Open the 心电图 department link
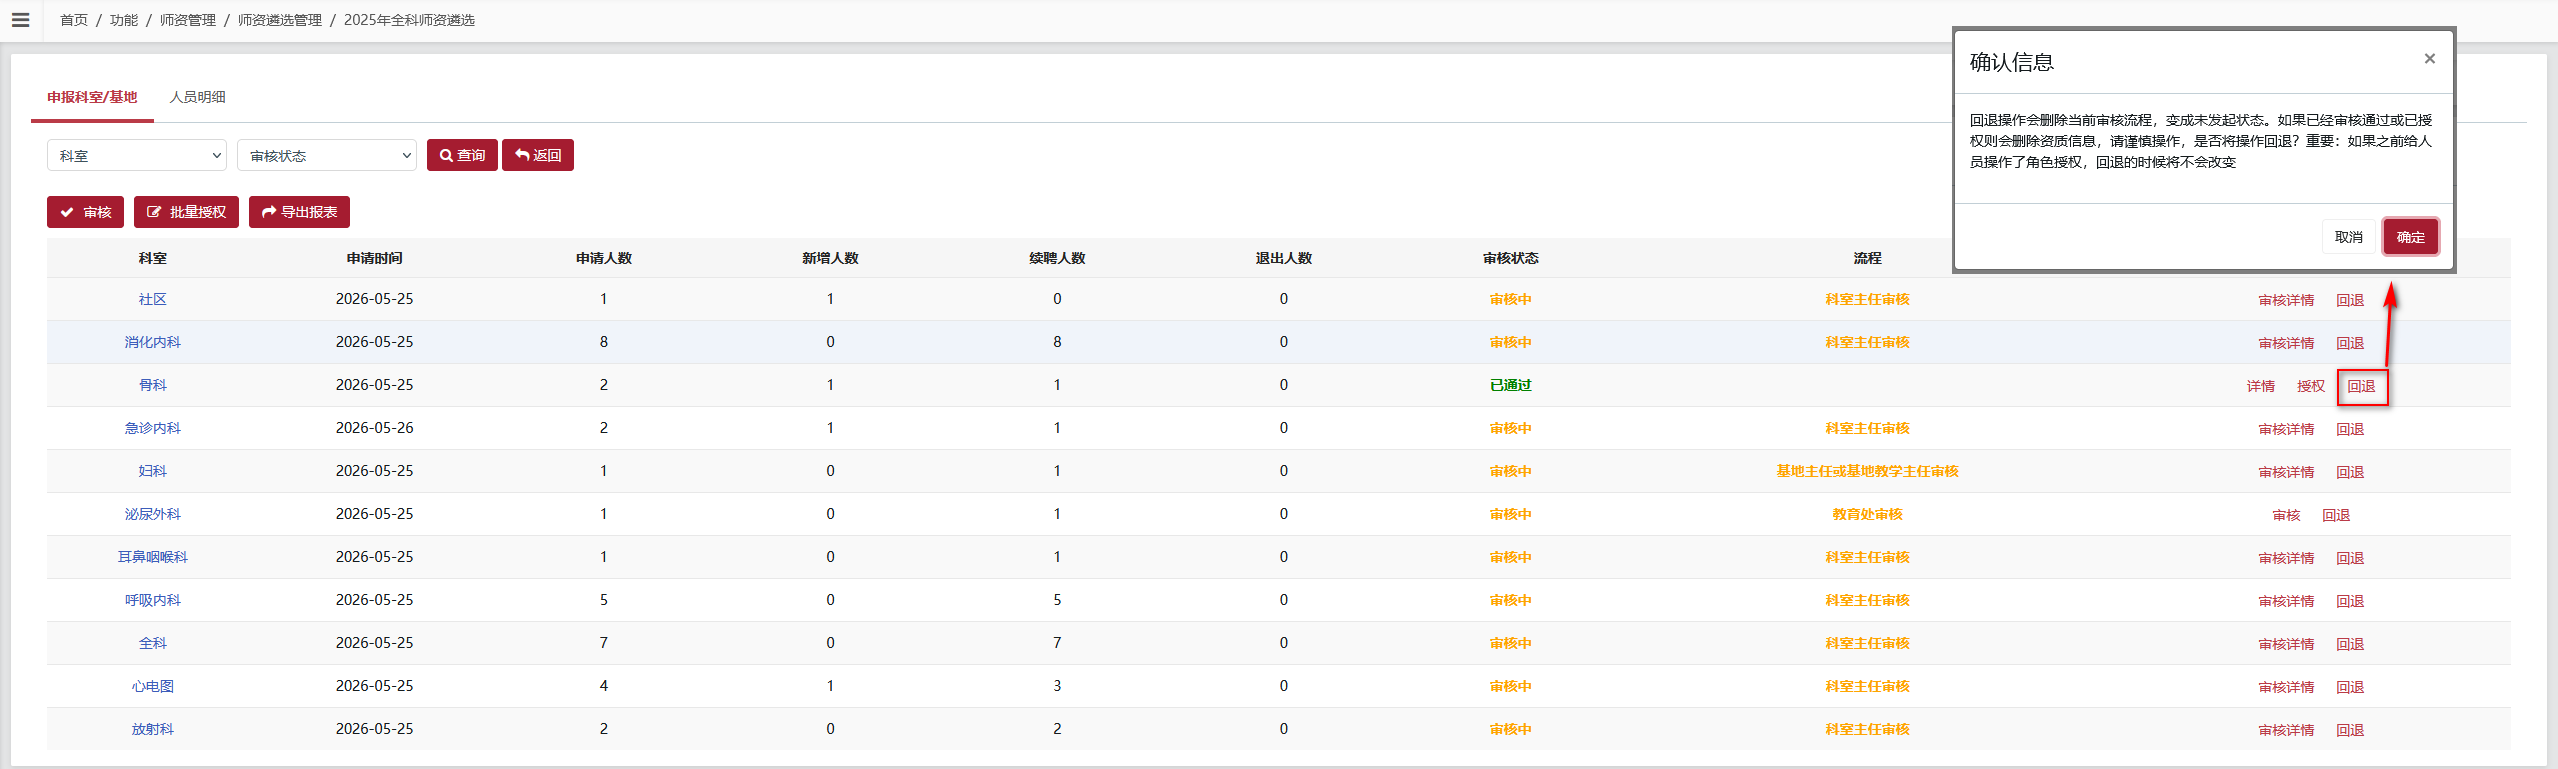The image size is (2558, 769). coord(153,686)
